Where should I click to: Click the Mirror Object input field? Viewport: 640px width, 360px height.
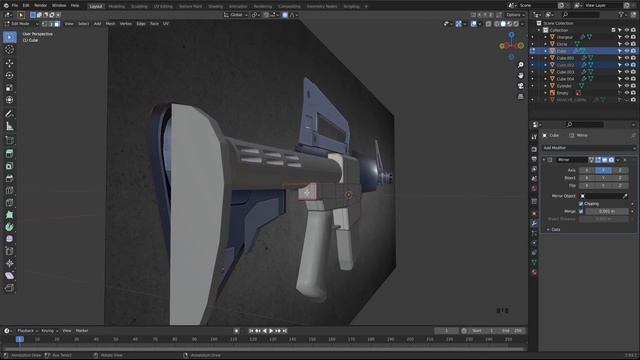[603, 196]
